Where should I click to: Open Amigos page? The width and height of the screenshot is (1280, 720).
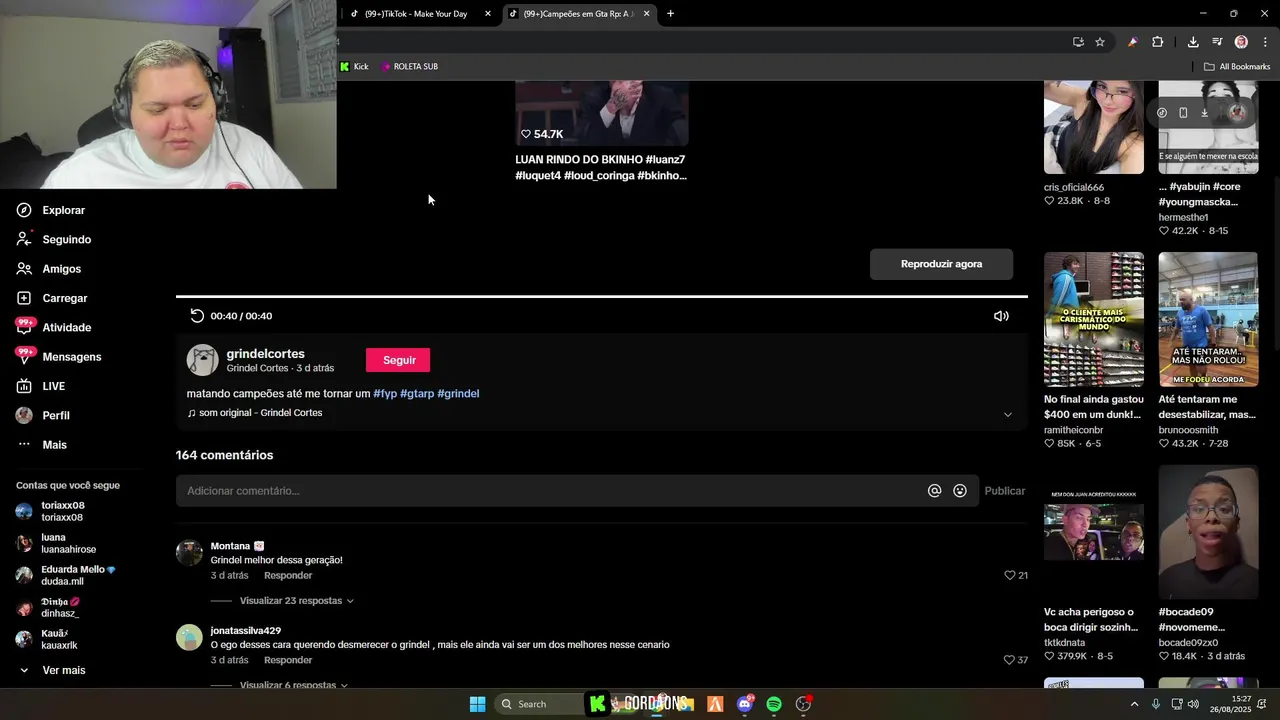click(48, 269)
